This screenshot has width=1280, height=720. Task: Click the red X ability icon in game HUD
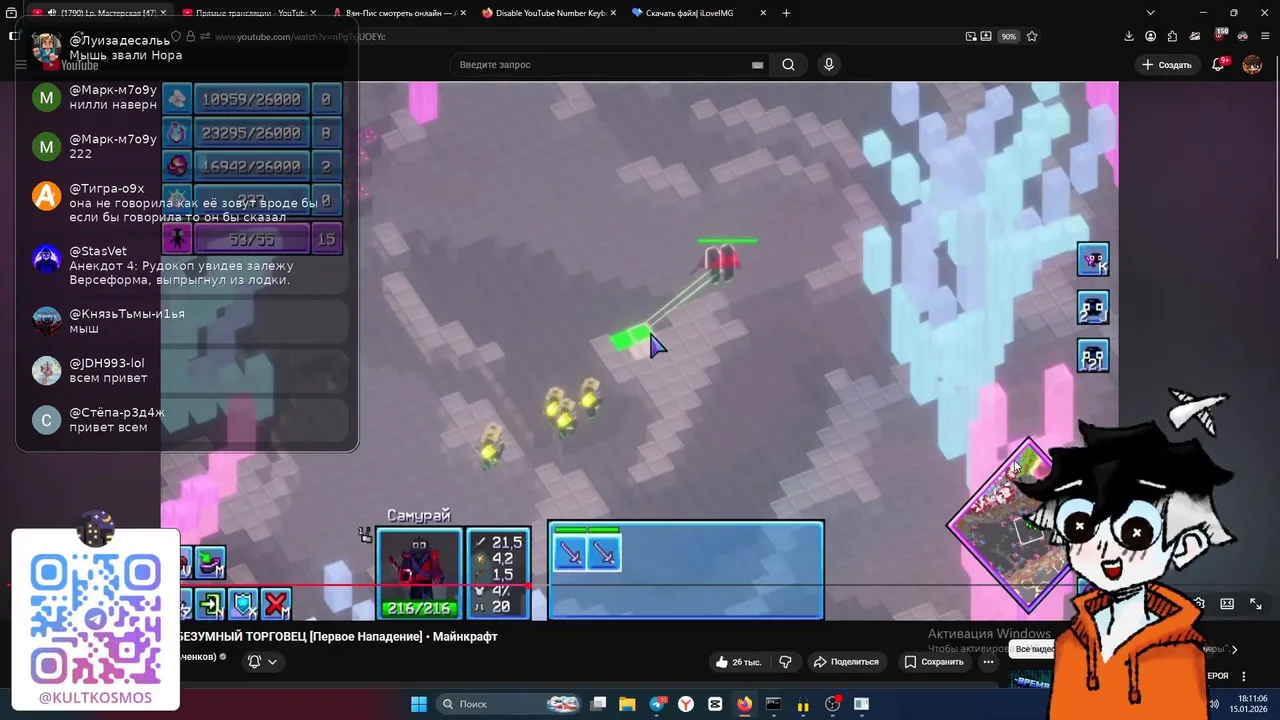(277, 604)
